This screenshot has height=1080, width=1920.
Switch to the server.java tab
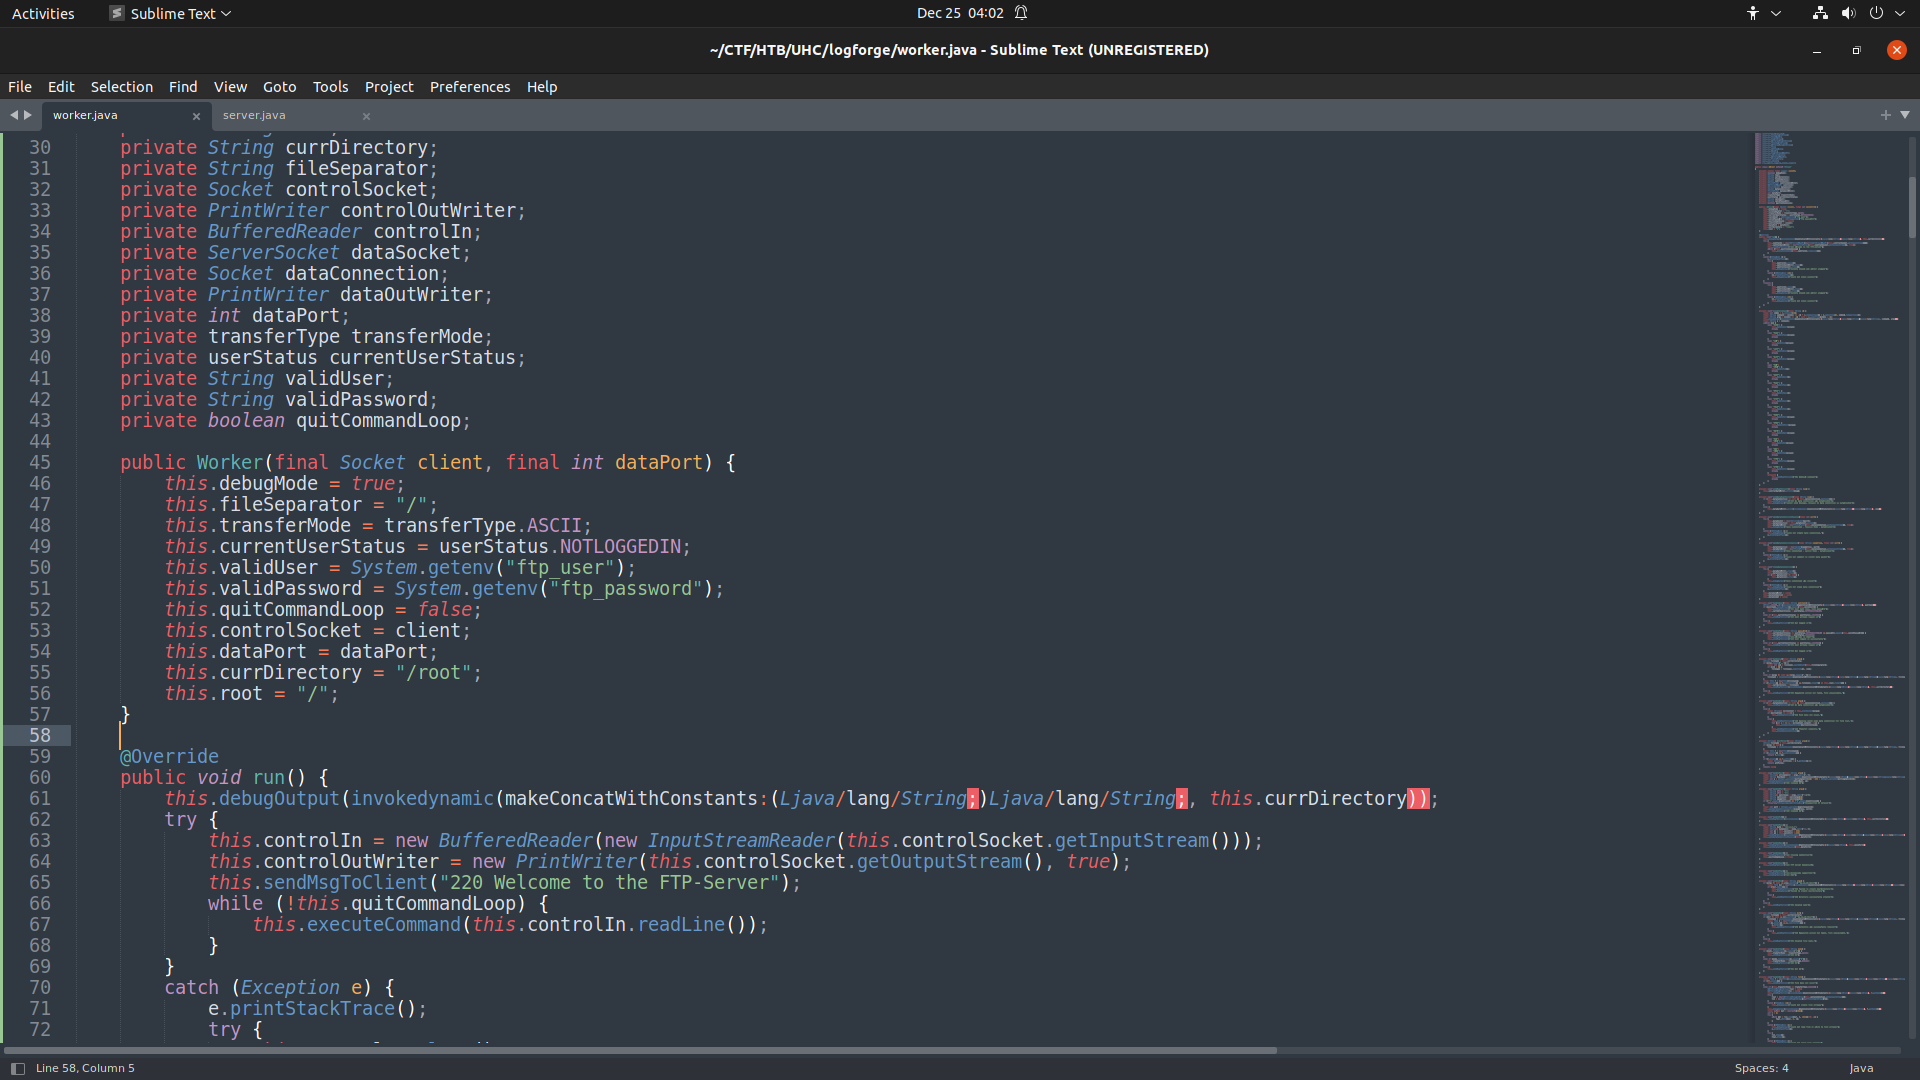coord(254,115)
